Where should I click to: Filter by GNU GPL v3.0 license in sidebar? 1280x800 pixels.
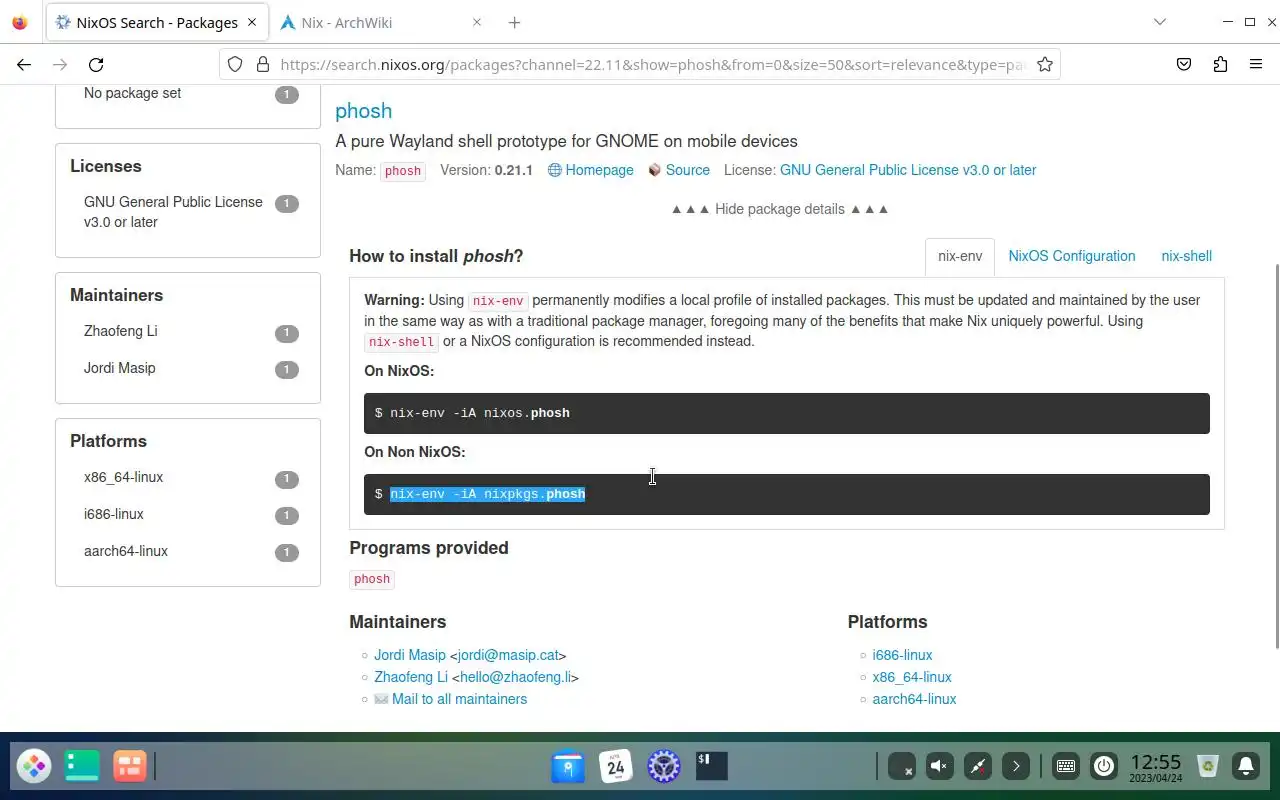(188, 212)
